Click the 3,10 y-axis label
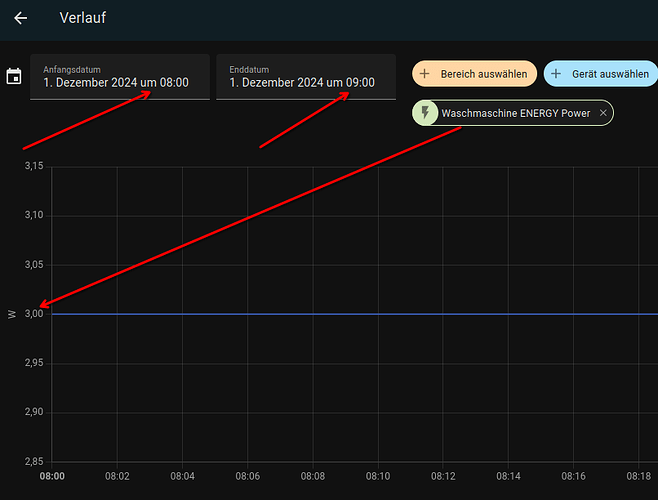Screen dimensions: 658x500 click(x=34, y=215)
